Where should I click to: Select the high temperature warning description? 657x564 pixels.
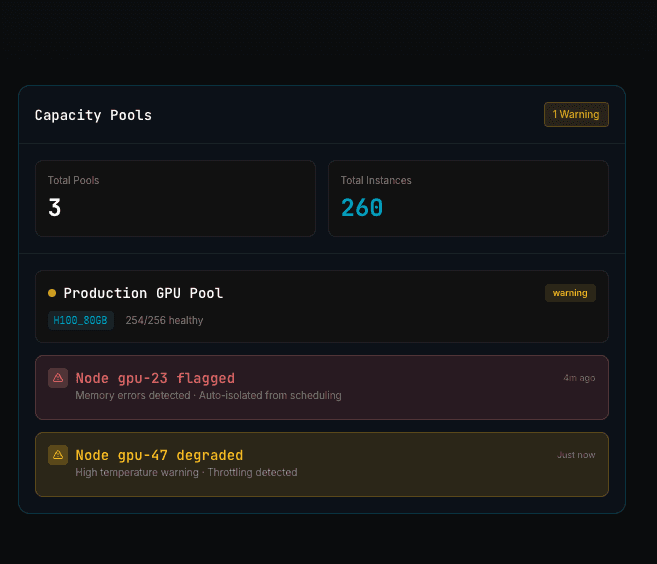coord(186,472)
